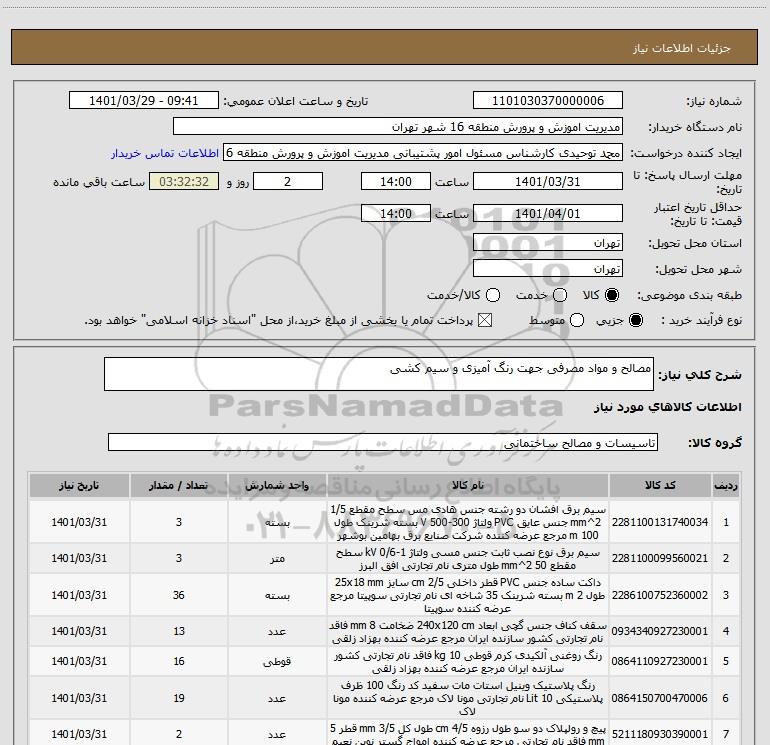Viewport: 770px width, 745px height.
Task: Click quantity 16 in row 5
Action: coord(179,662)
